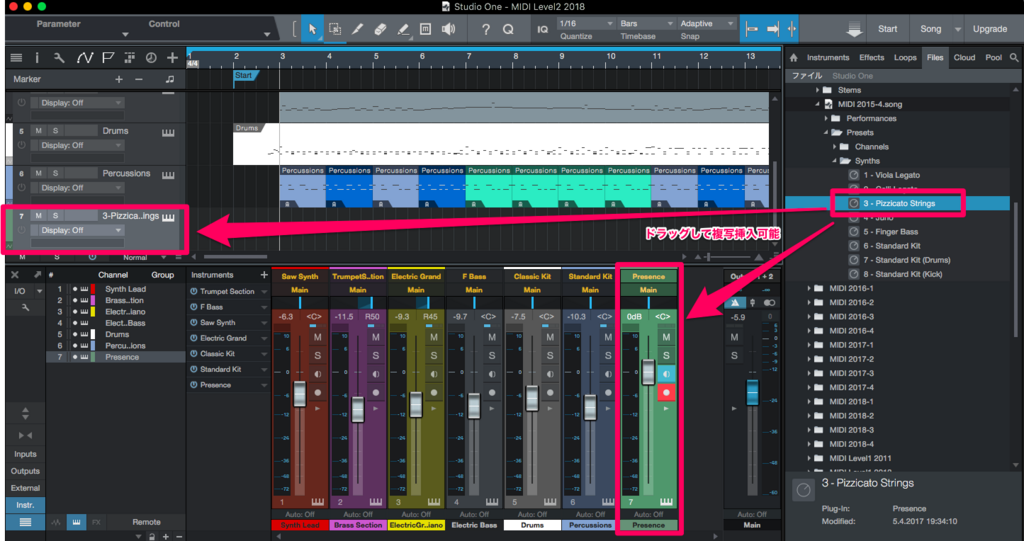Mute the Saw Synth mixer channel
Screen dimensions: 1024x541
(318, 337)
